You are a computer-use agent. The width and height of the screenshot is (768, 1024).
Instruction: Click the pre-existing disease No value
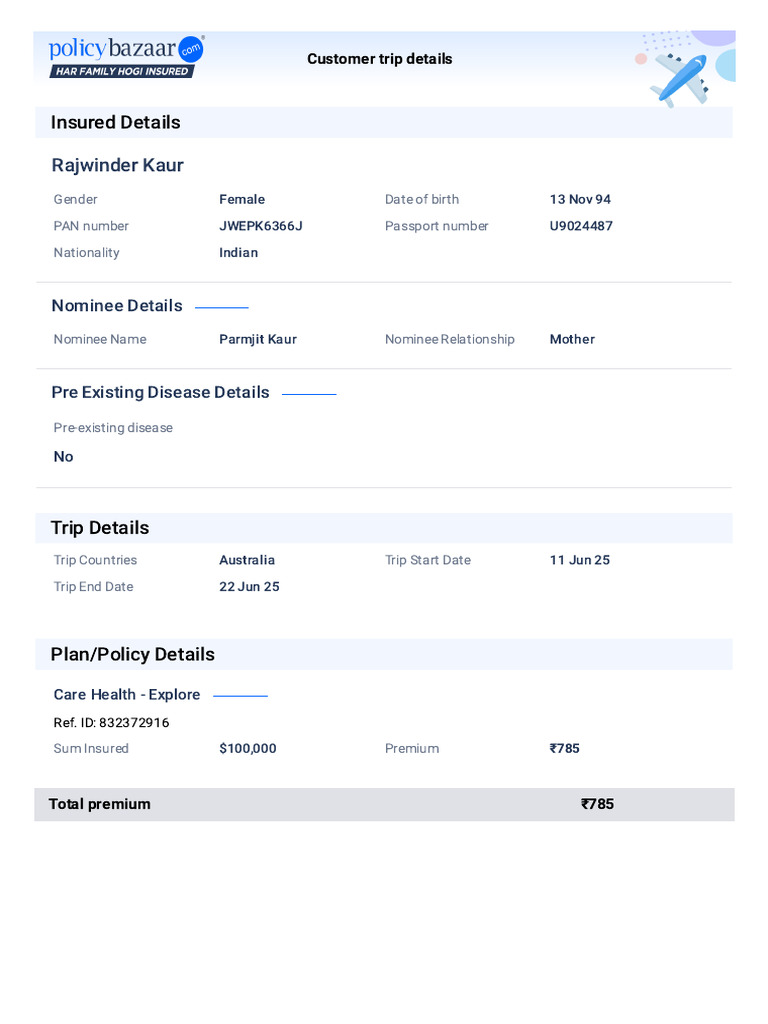pos(63,456)
